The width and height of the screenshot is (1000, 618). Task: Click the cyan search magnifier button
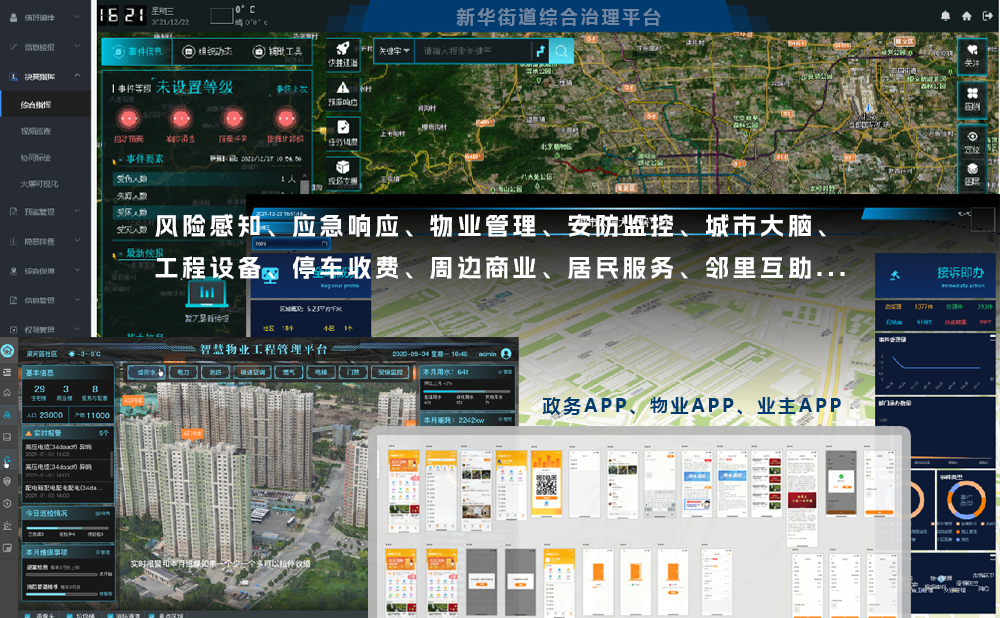(562, 51)
